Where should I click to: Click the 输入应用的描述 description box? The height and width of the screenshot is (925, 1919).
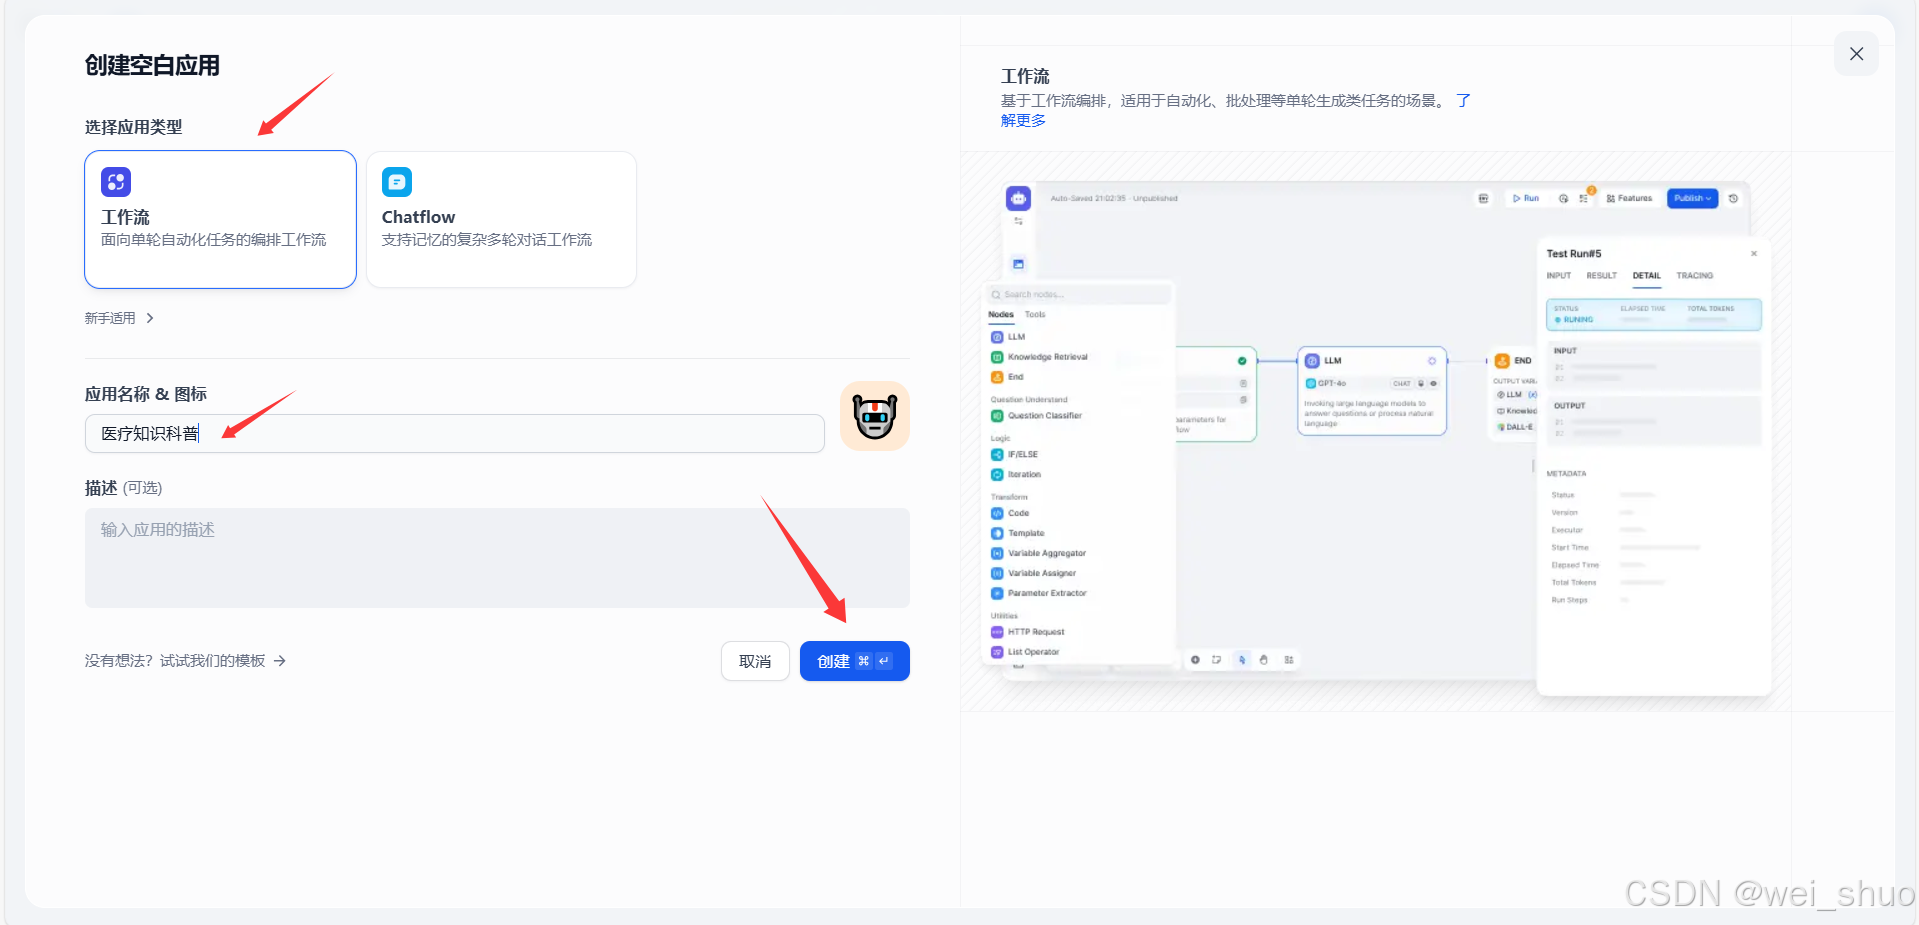[497, 558]
